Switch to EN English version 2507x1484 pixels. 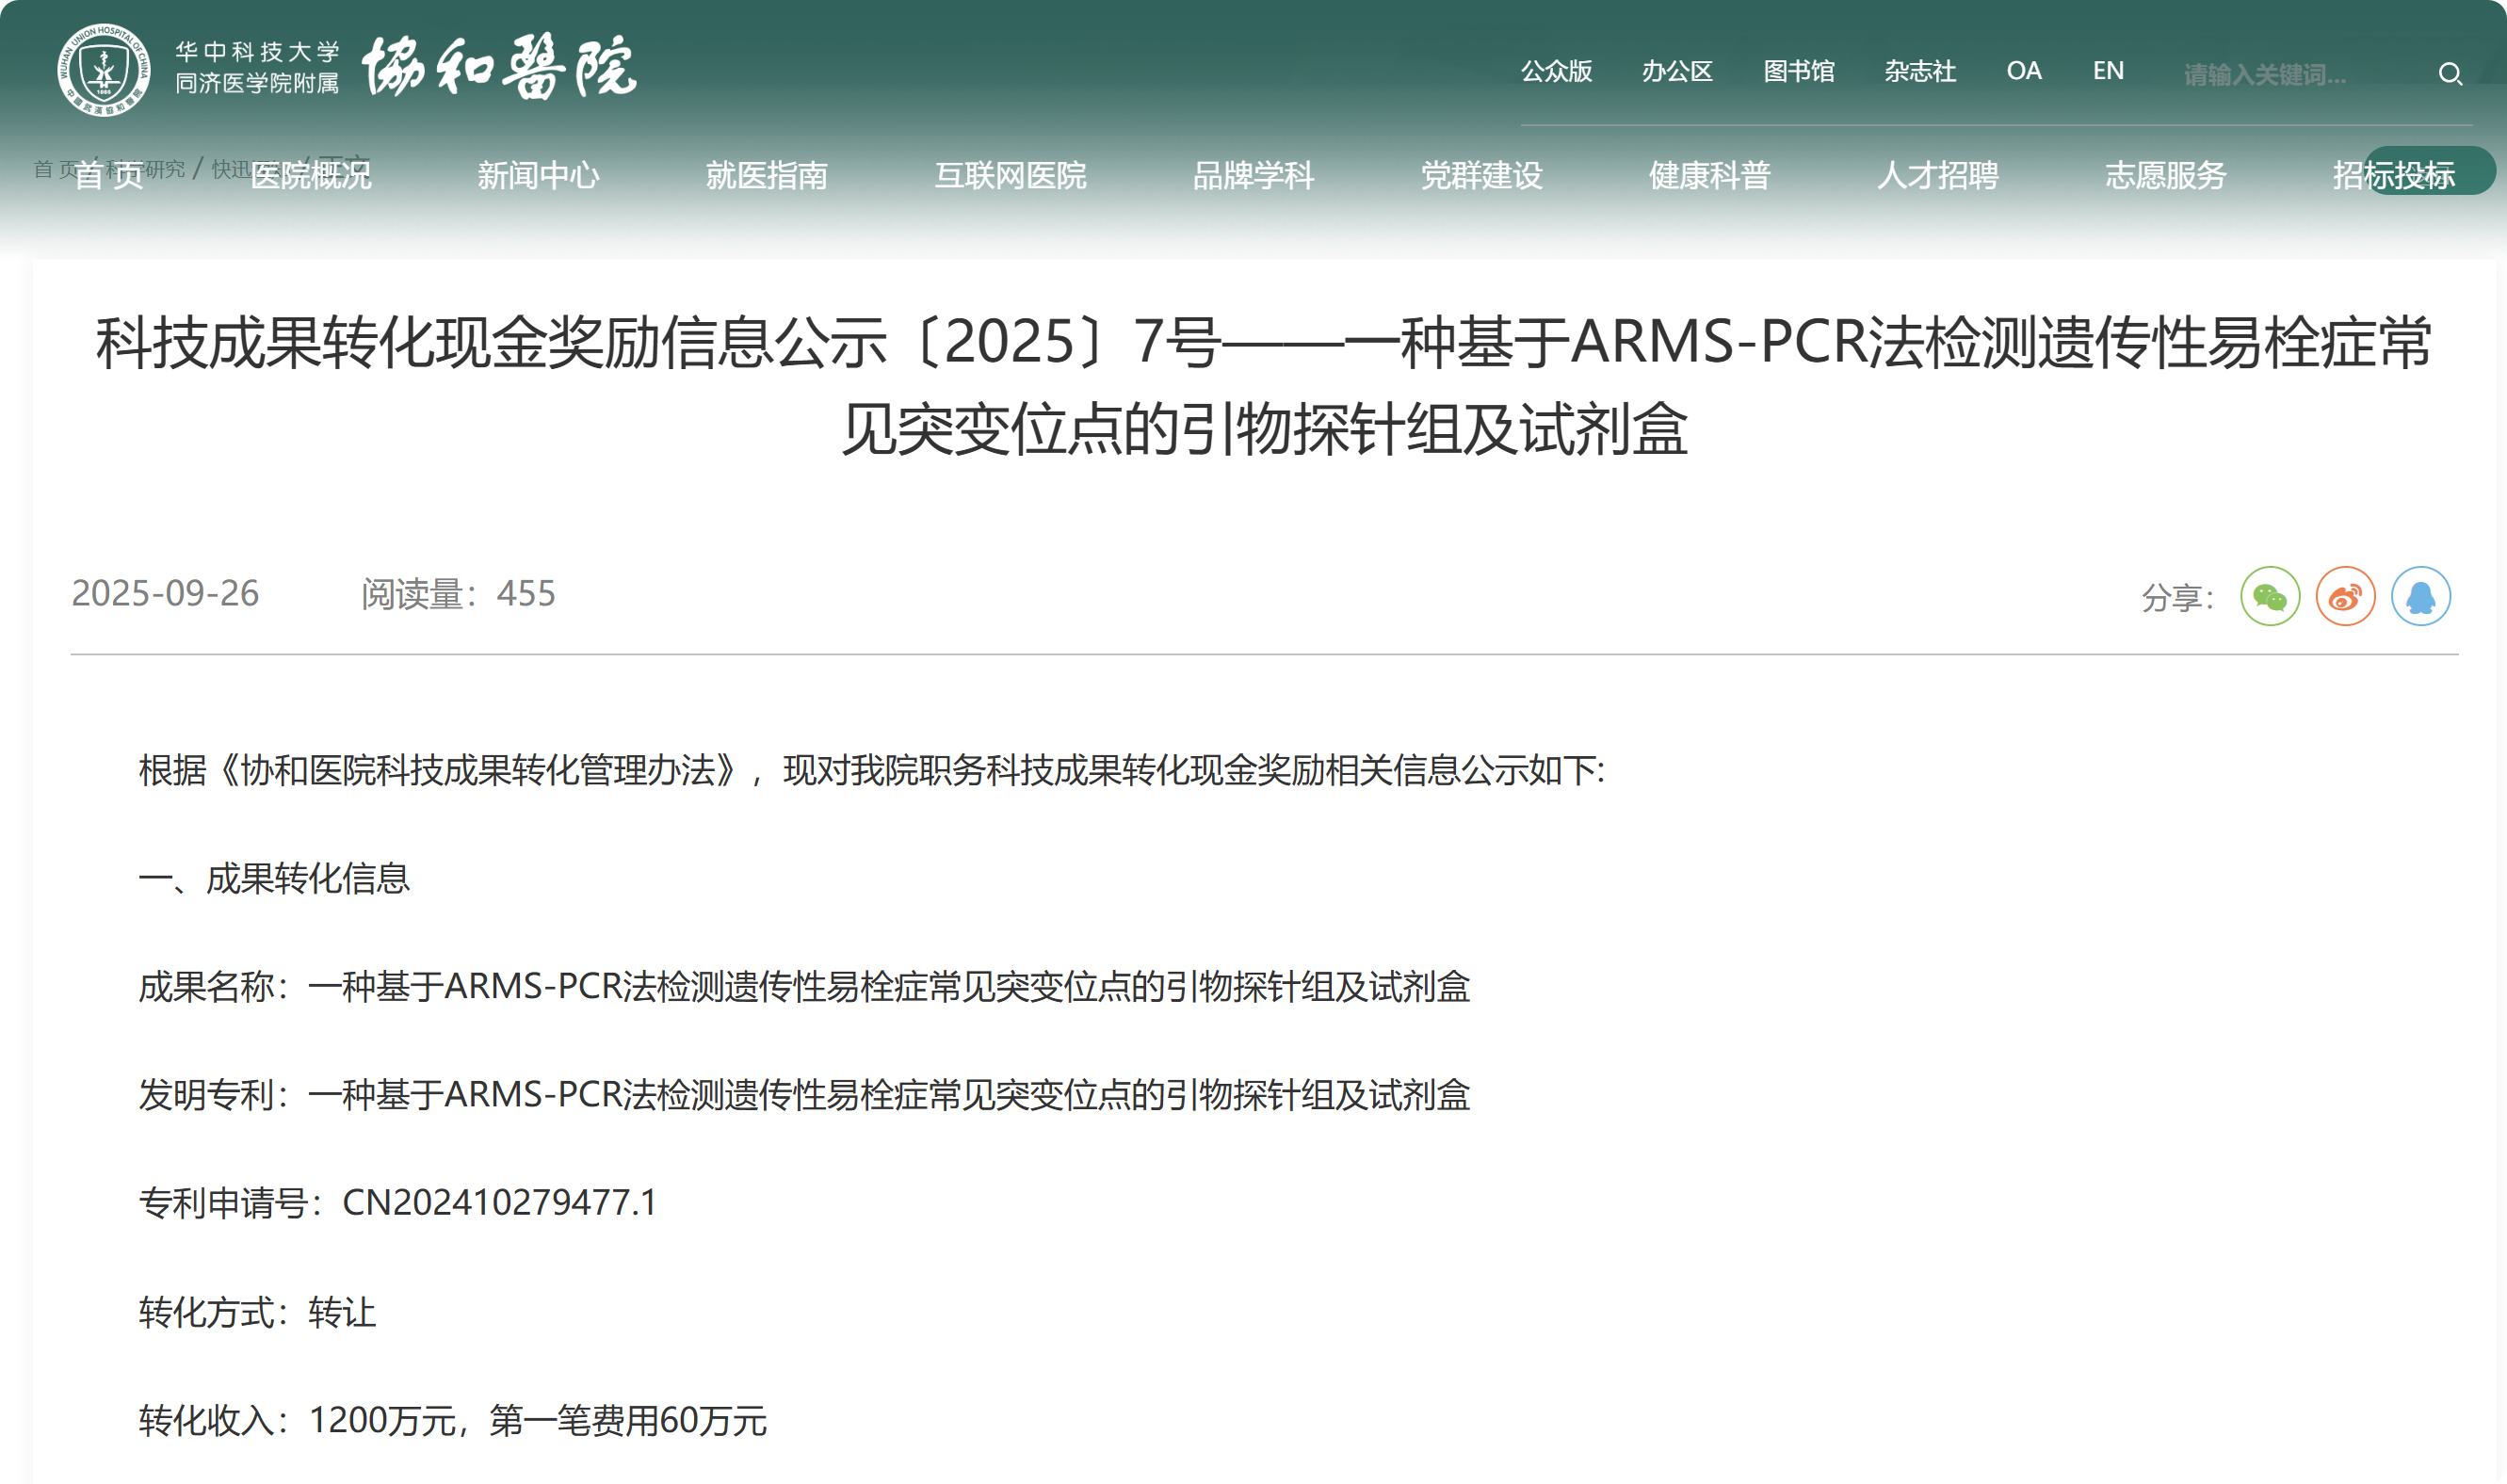tap(2108, 71)
